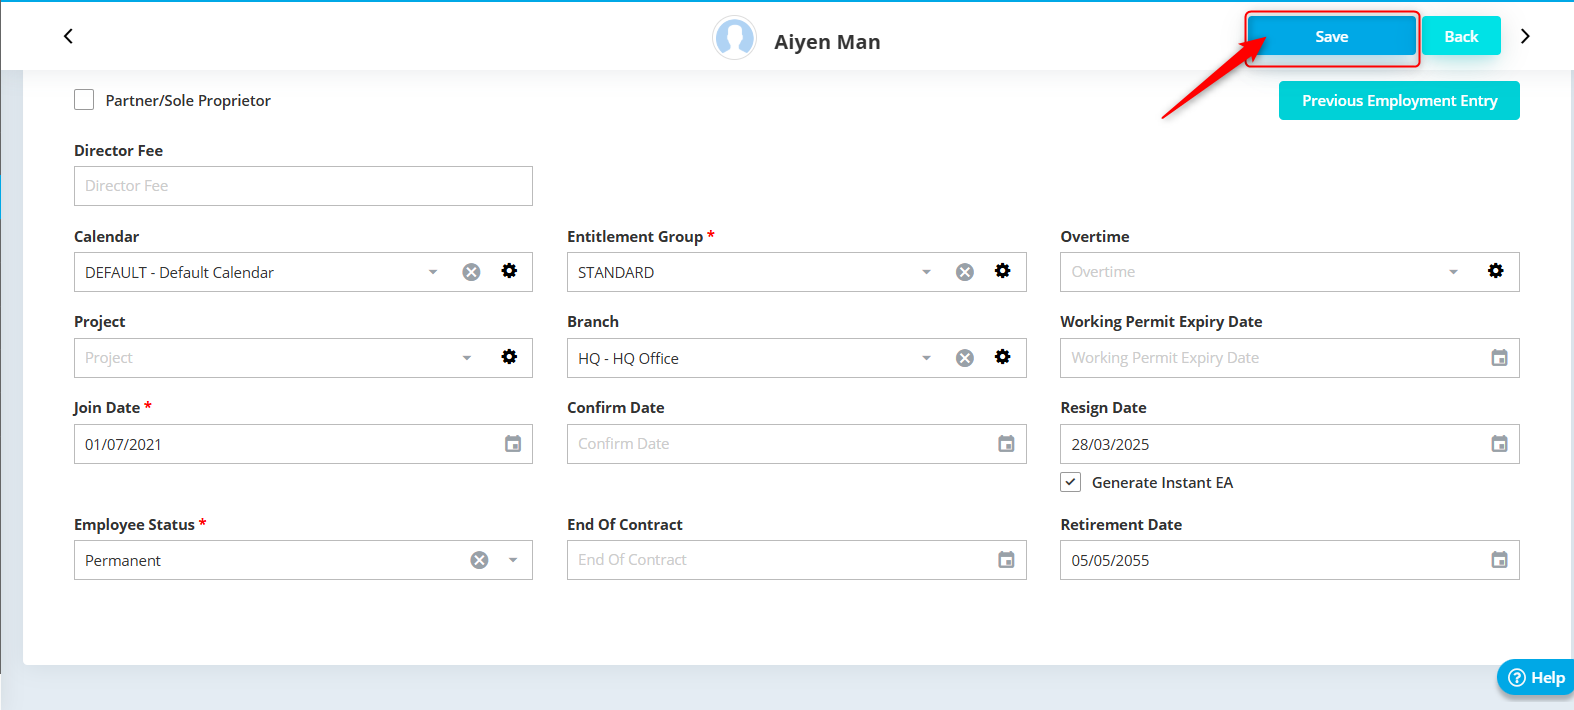This screenshot has width=1574, height=710.
Task: Open Calendar settings gear icon
Action: click(x=509, y=271)
